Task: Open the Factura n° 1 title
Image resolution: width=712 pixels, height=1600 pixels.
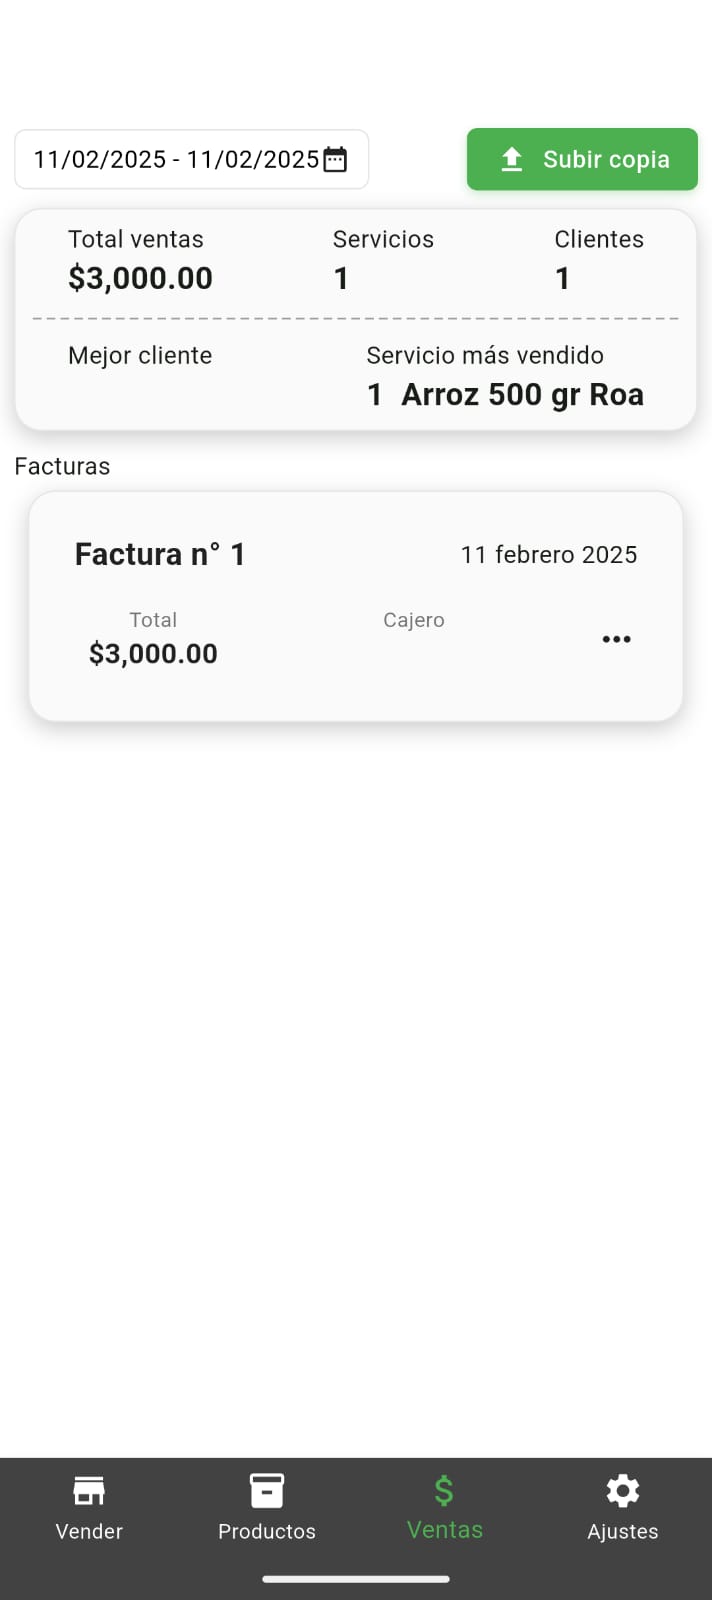Action: pyautogui.click(x=160, y=554)
